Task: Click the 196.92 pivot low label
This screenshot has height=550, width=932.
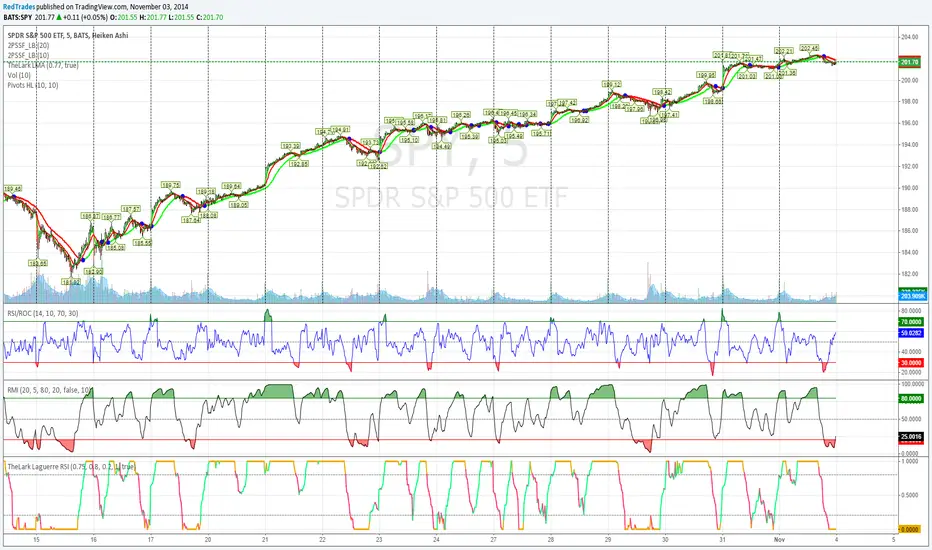Action: (x=579, y=120)
